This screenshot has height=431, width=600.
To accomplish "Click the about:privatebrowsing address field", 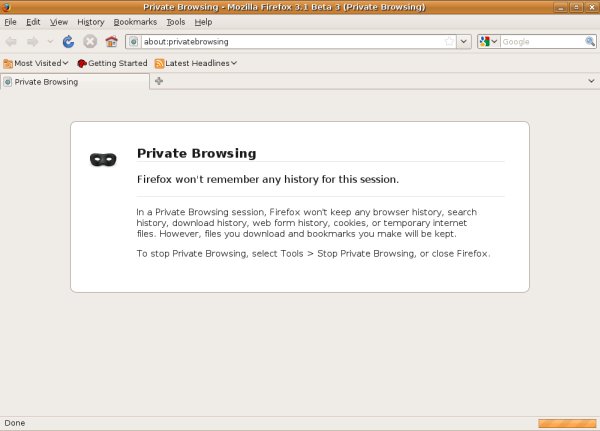I will click(293, 41).
